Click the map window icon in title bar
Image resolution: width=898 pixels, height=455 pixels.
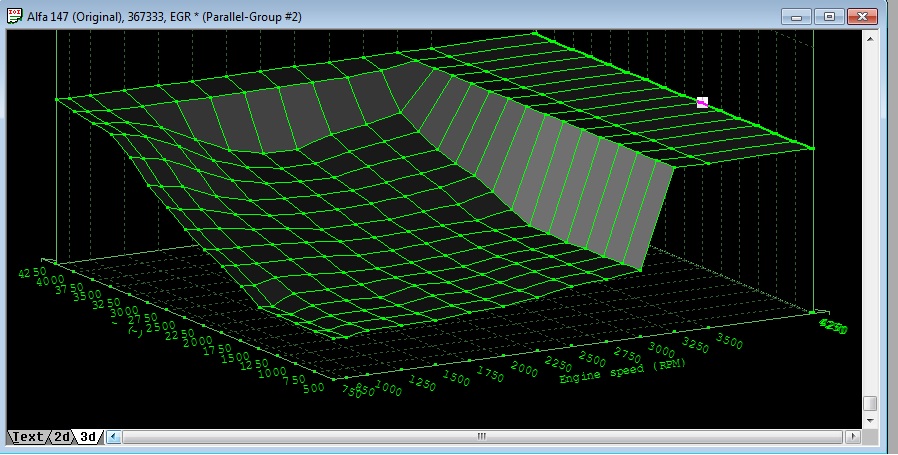(x=15, y=17)
